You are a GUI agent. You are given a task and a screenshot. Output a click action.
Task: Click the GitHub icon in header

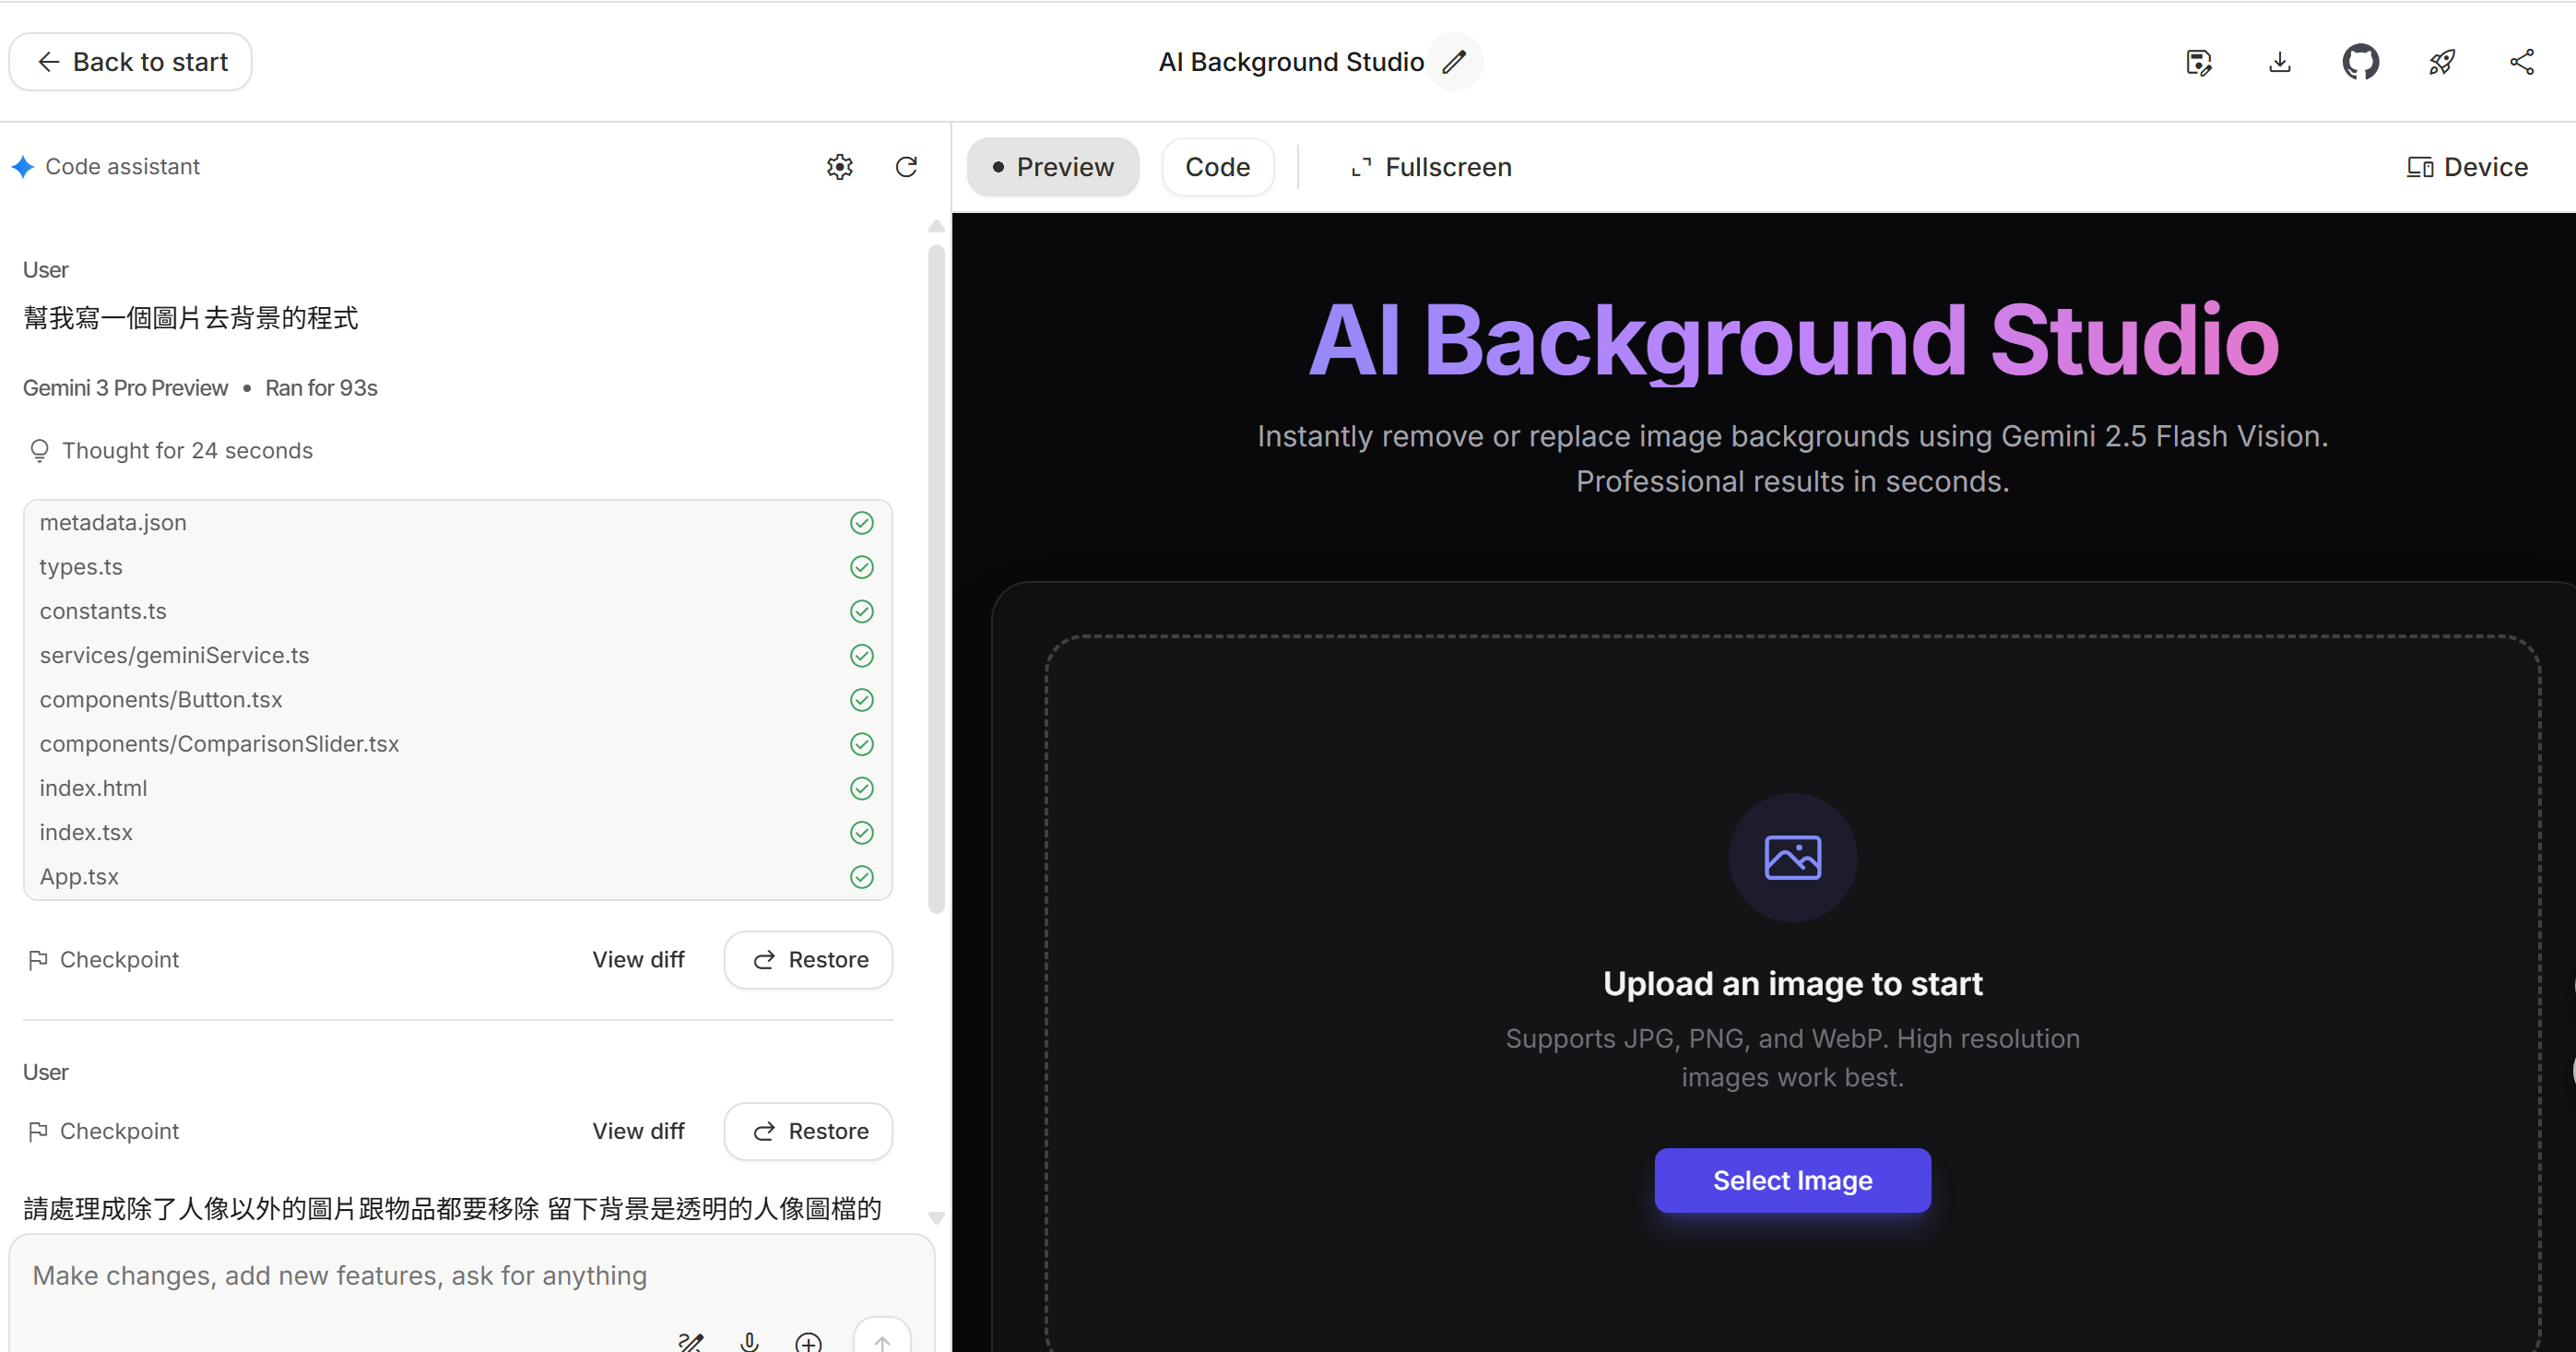pyautogui.click(x=2360, y=62)
